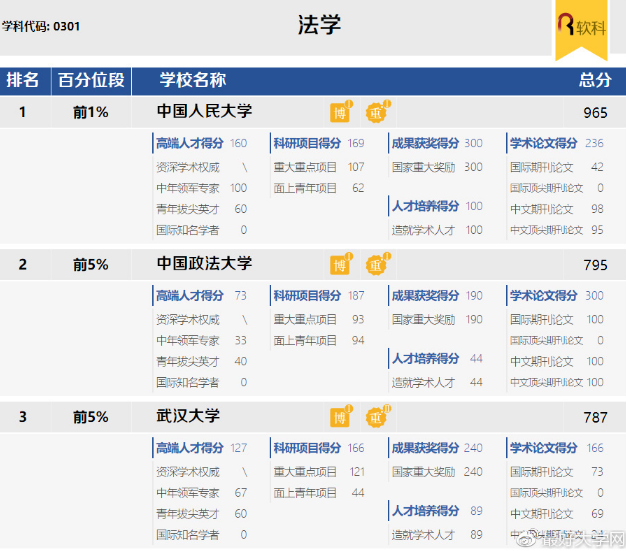Click 中年领军专家 100 row
The height and width of the screenshot is (551, 626).
(201, 188)
